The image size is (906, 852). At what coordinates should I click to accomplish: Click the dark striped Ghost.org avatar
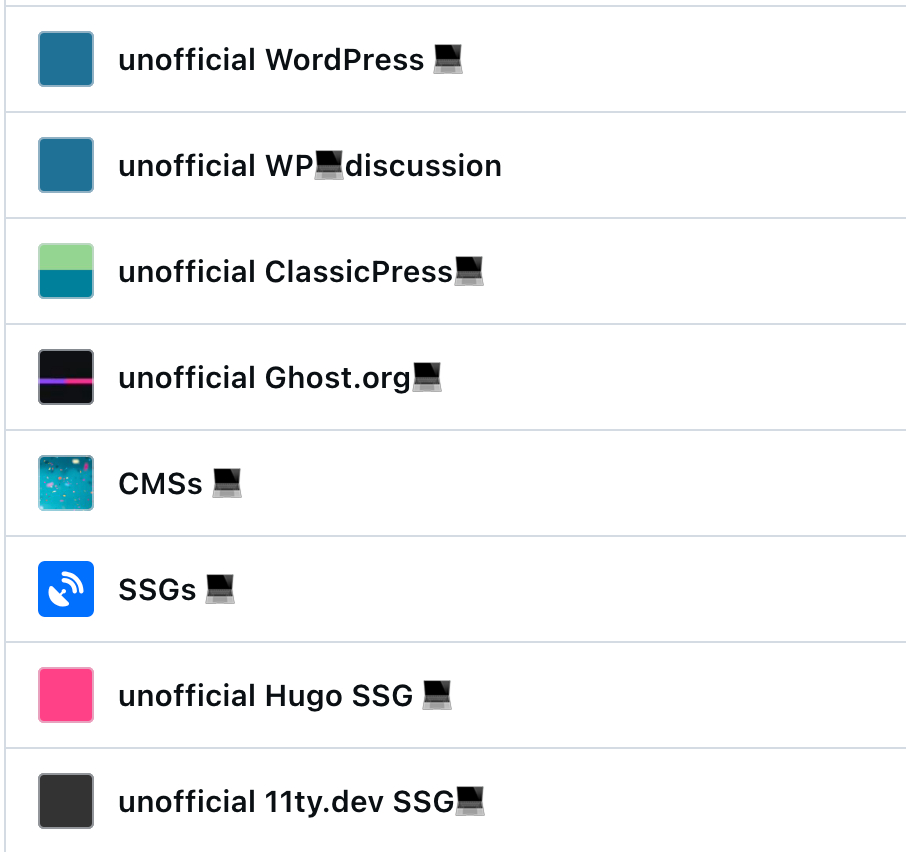click(x=66, y=377)
